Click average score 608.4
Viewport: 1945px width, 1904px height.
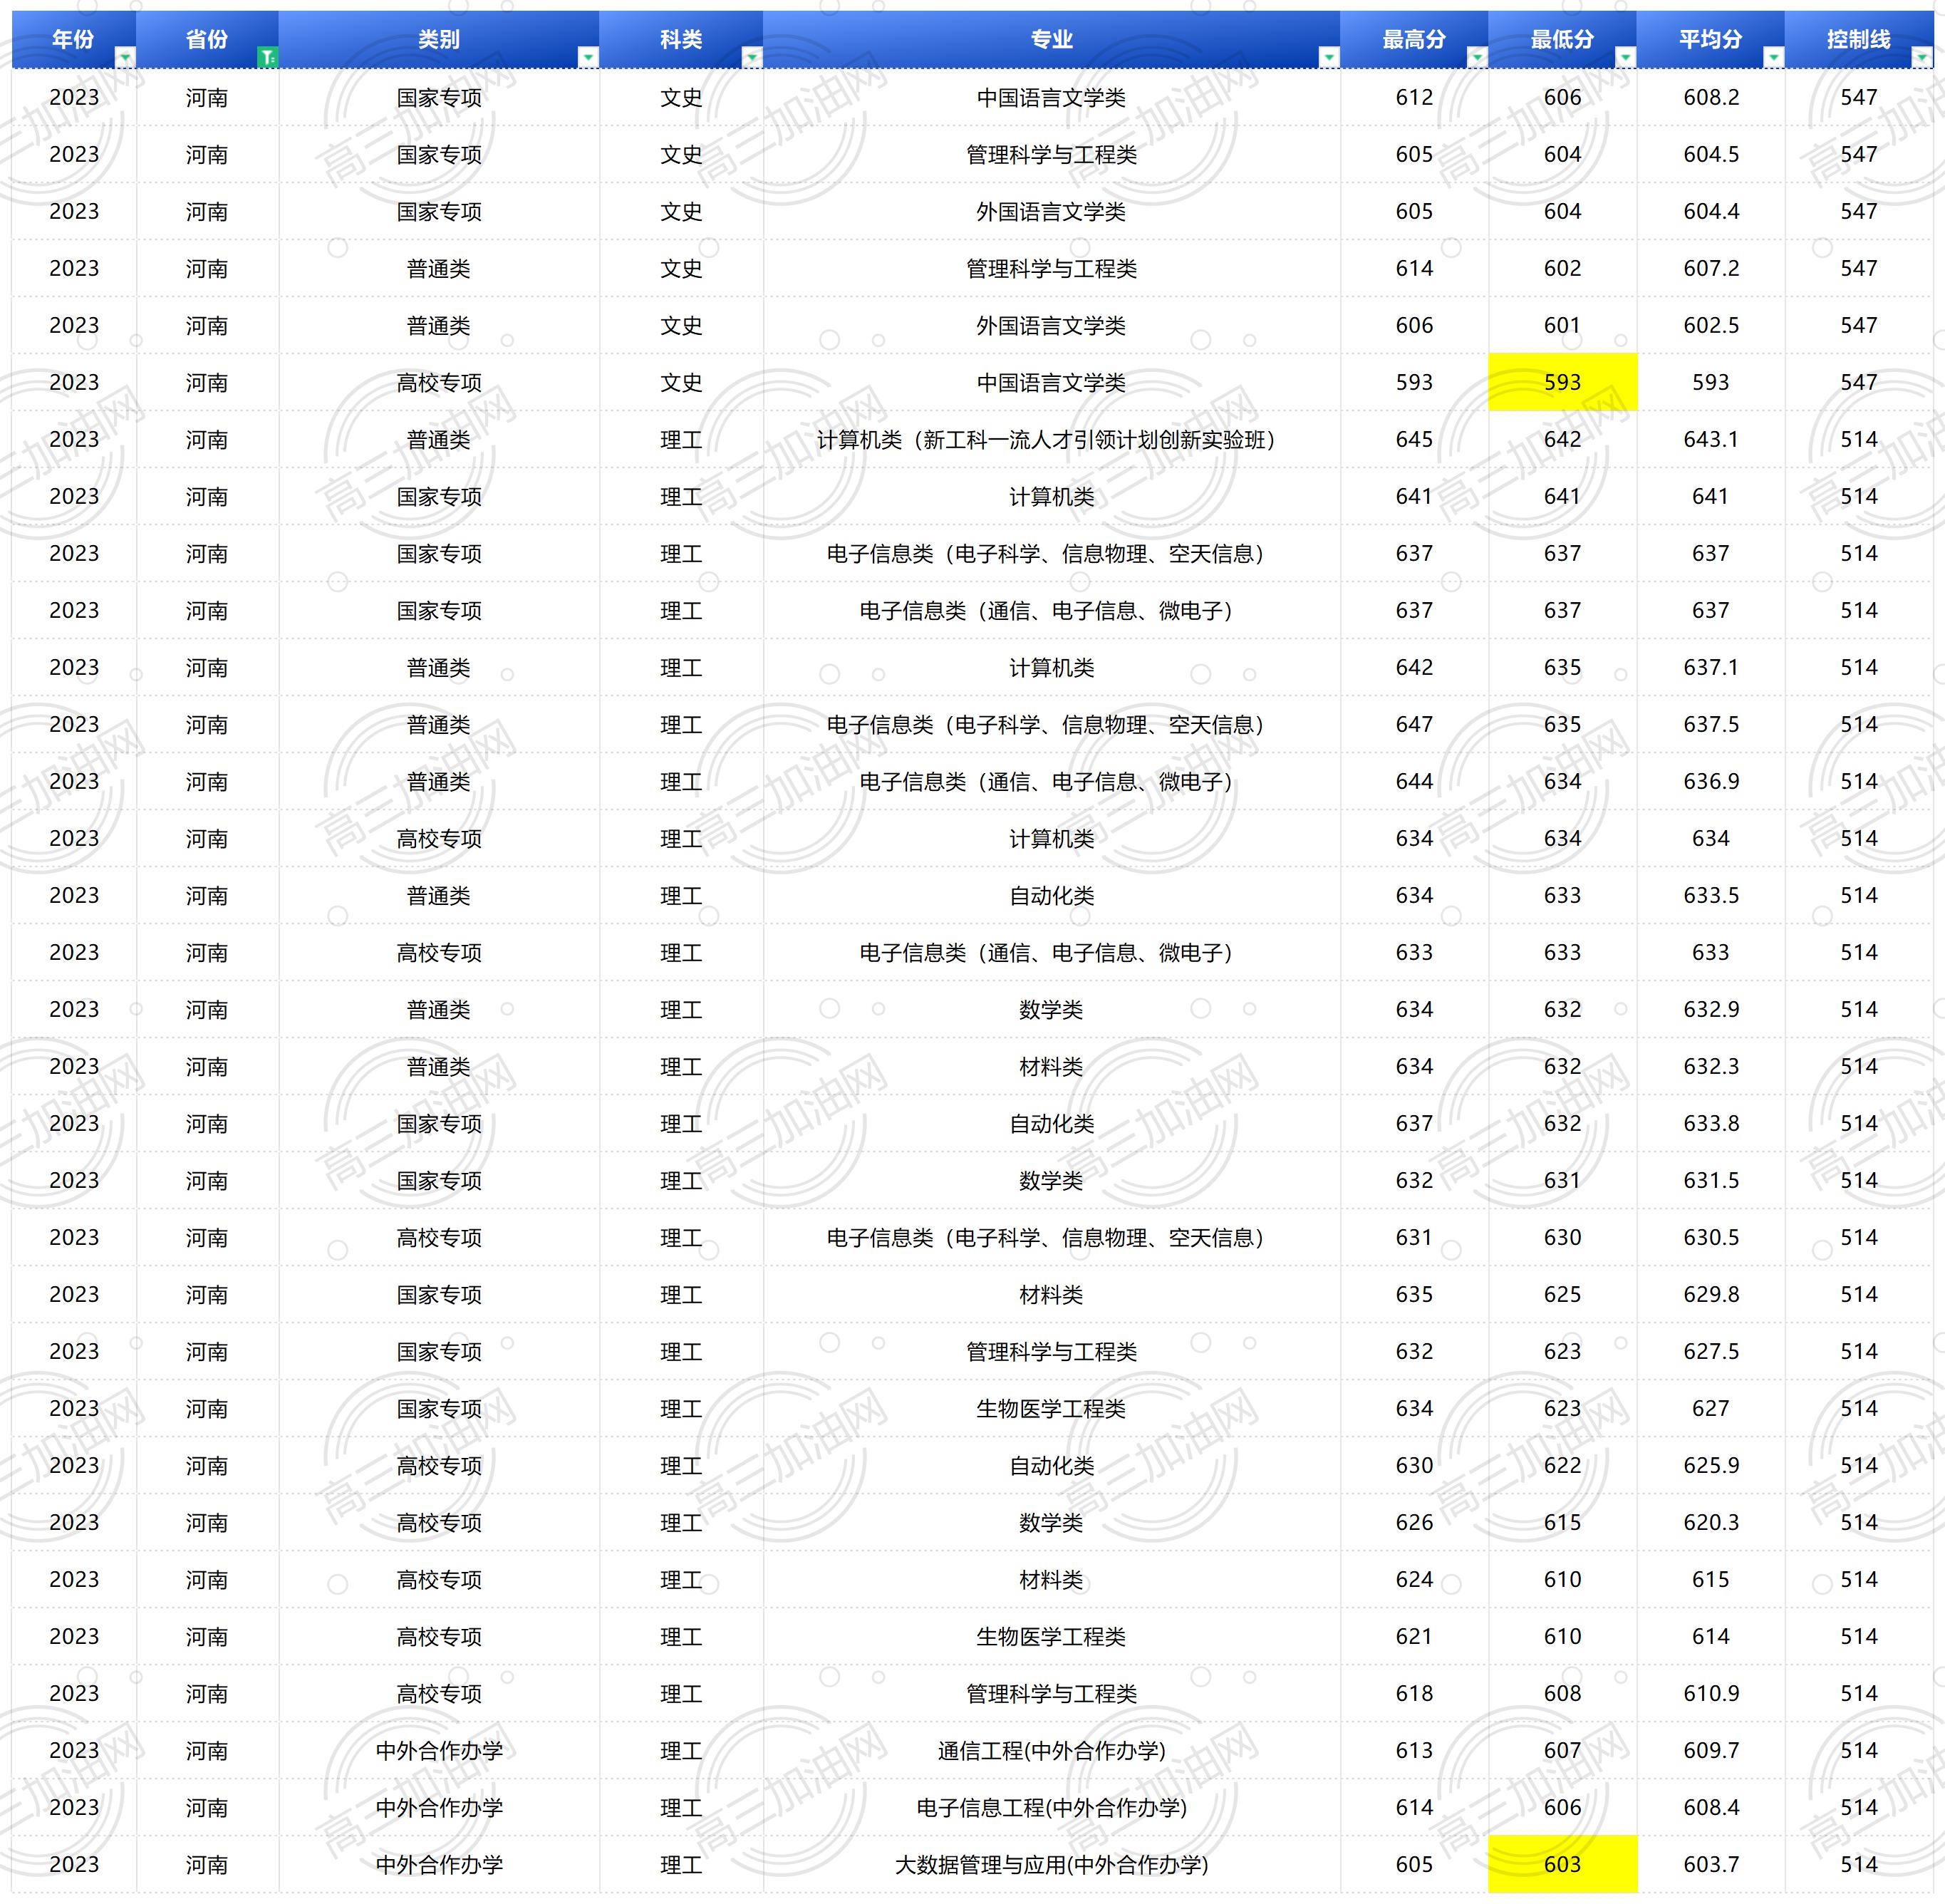[1710, 1807]
